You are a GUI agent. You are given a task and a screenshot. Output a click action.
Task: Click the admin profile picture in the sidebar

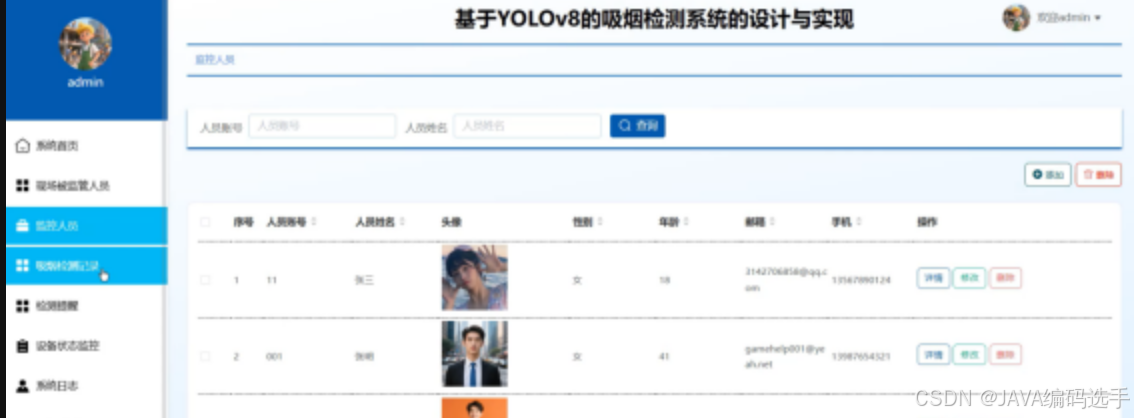click(85, 44)
